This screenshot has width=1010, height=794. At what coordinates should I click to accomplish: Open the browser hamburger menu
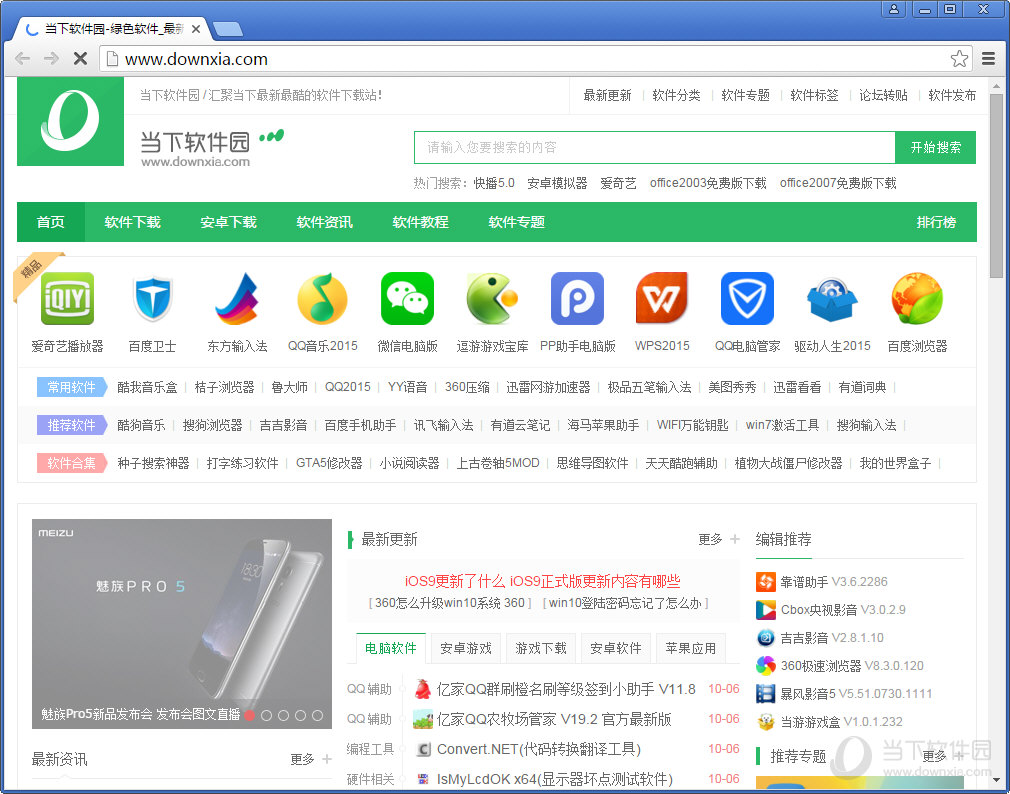(989, 59)
